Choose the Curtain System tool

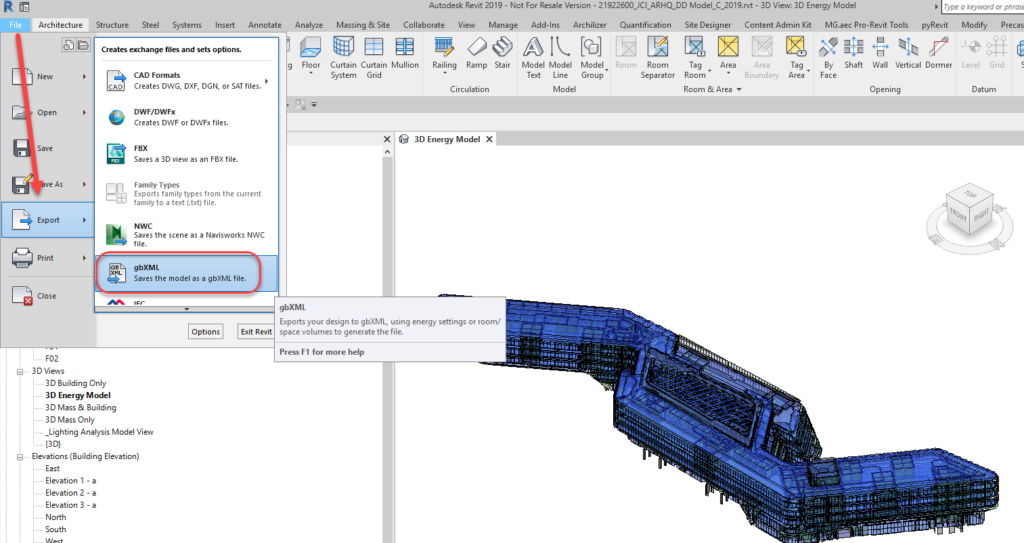click(x=344, y=58)
